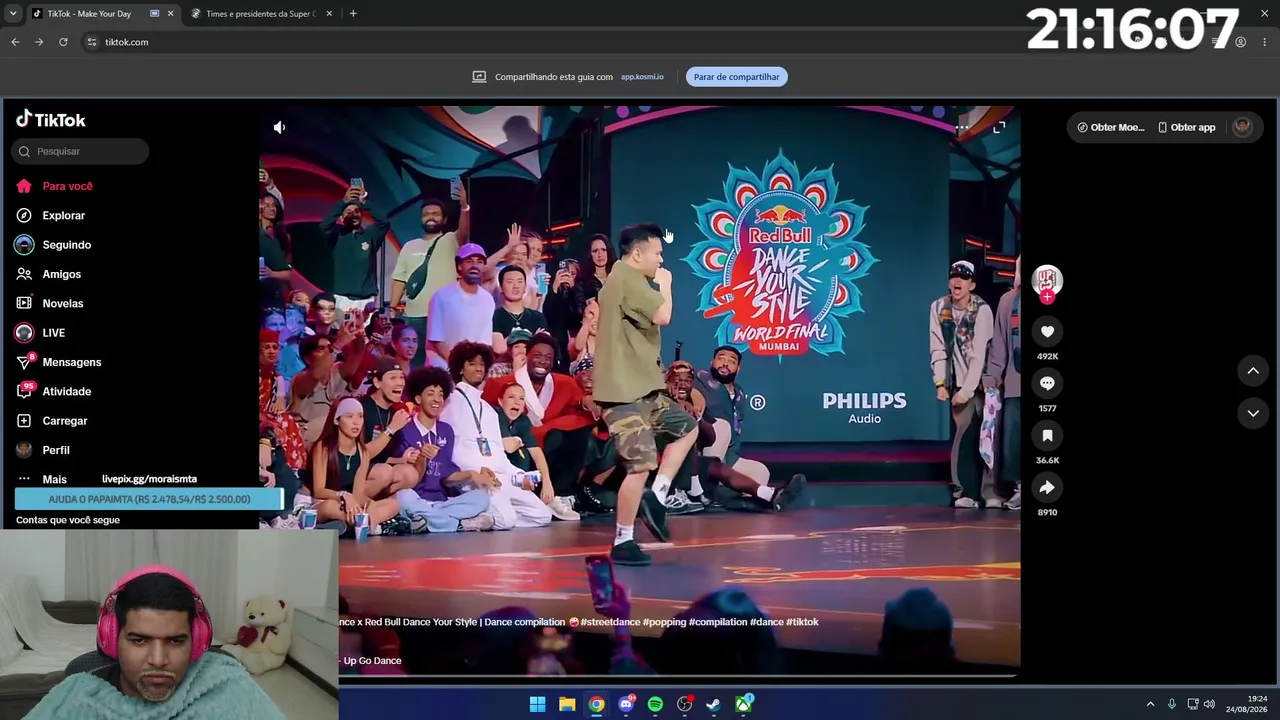The image size is (1280, 720).
Task: Go back in browser history
Action: click(x=15, y=42)
